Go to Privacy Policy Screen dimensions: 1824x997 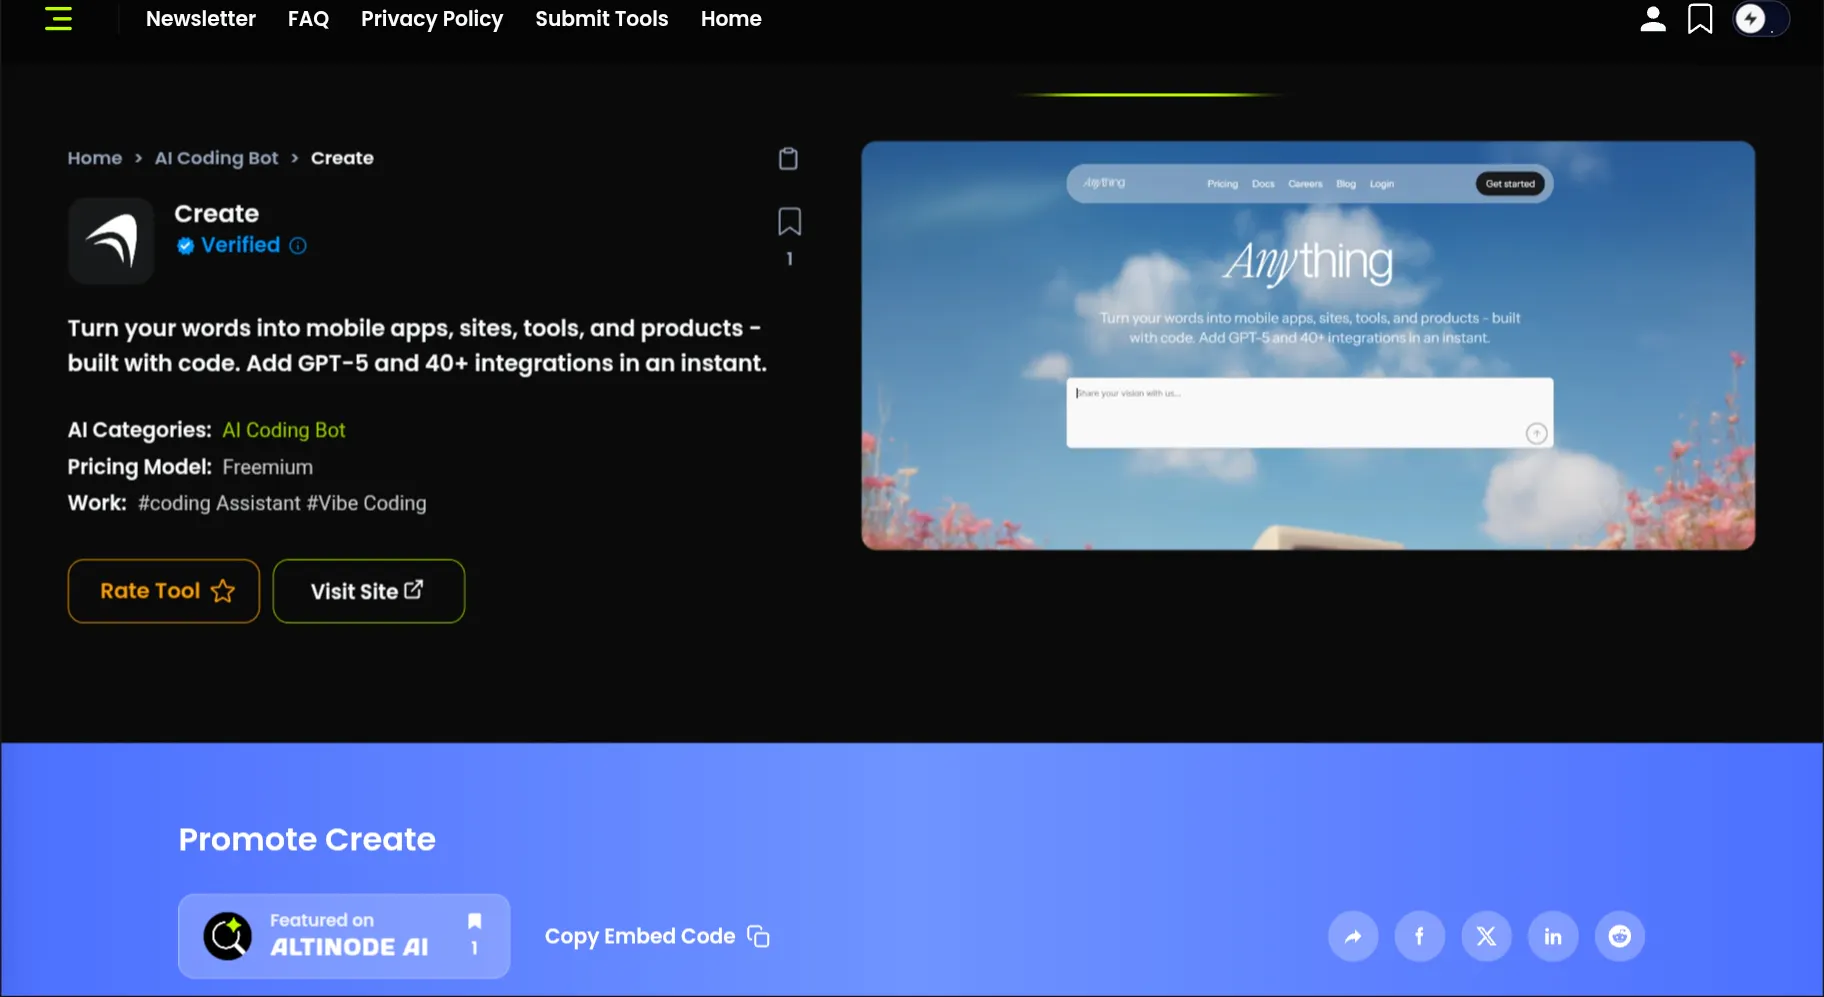pyautogui.click(x=432, y=19)
